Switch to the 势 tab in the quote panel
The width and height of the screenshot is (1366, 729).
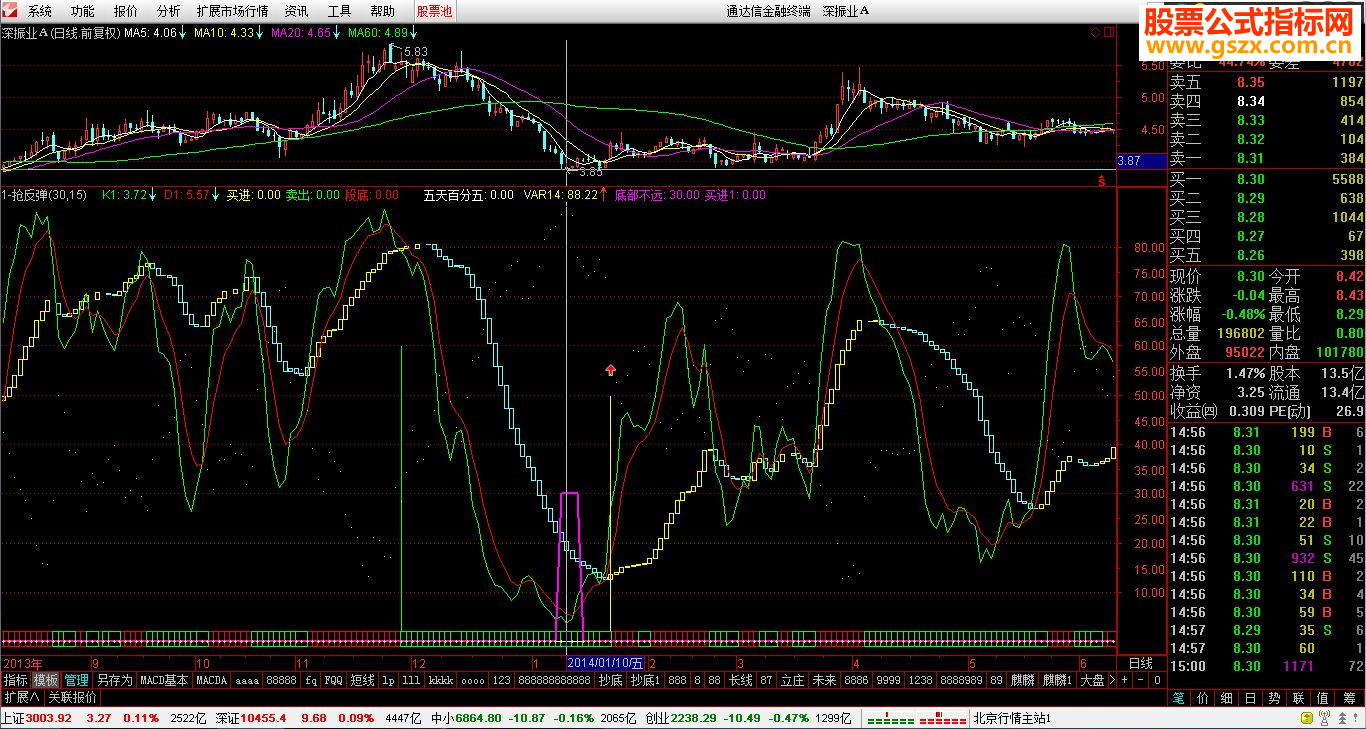[x=1275, y=697]
